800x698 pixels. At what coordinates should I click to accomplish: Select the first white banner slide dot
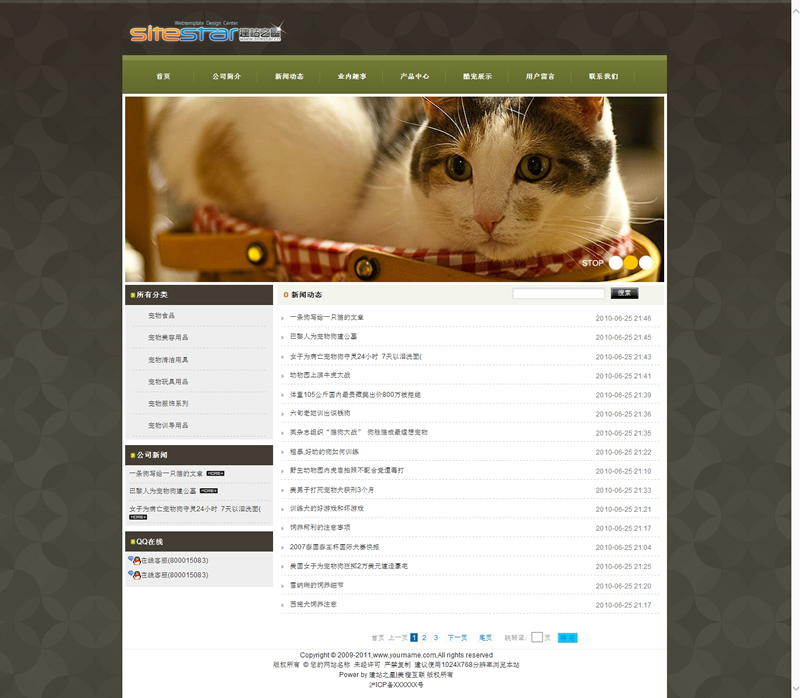pos(616,263)
